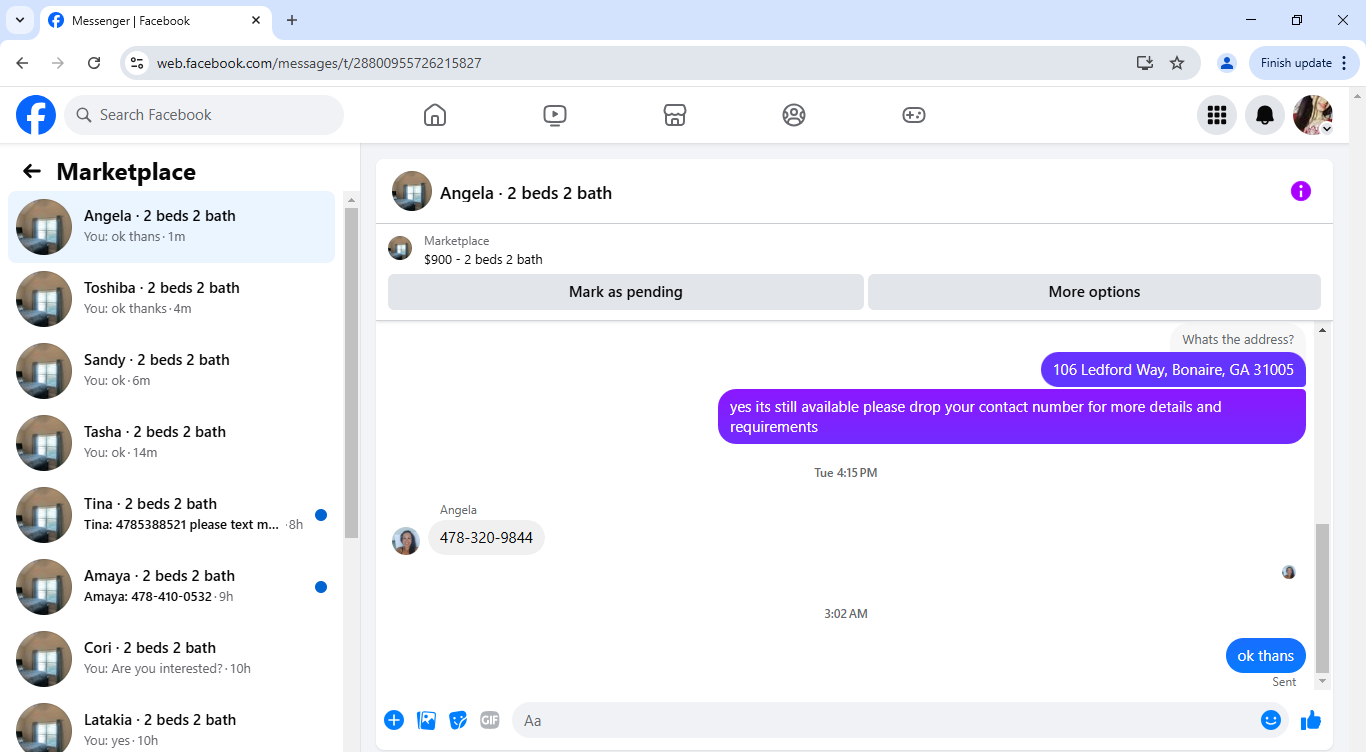Open conversation information purple icon
1366x752 pixels.
click(1301, 191)
